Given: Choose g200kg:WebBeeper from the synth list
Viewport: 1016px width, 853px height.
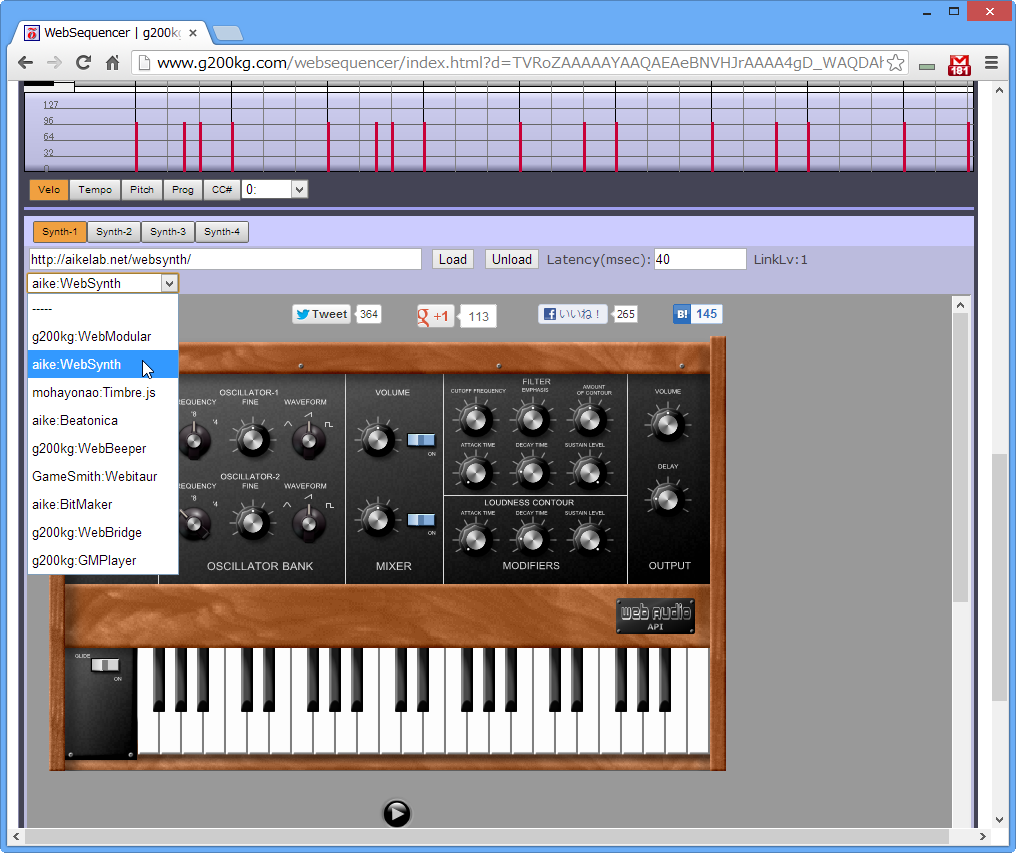Looking at the screenshot, I should tap(103, 448).
